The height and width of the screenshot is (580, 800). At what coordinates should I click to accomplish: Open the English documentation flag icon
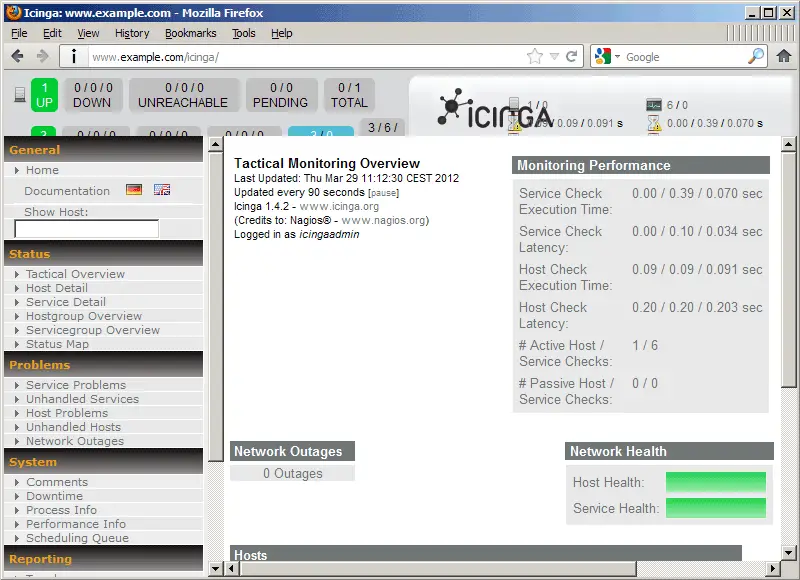(x=161, y=190)
